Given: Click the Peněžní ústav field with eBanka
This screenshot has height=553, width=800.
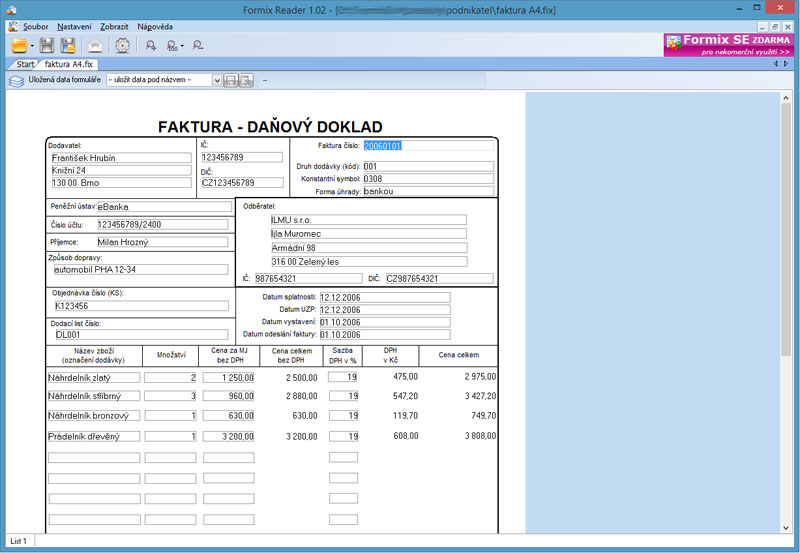Looking at the screenshot, I should pos(162,207).
